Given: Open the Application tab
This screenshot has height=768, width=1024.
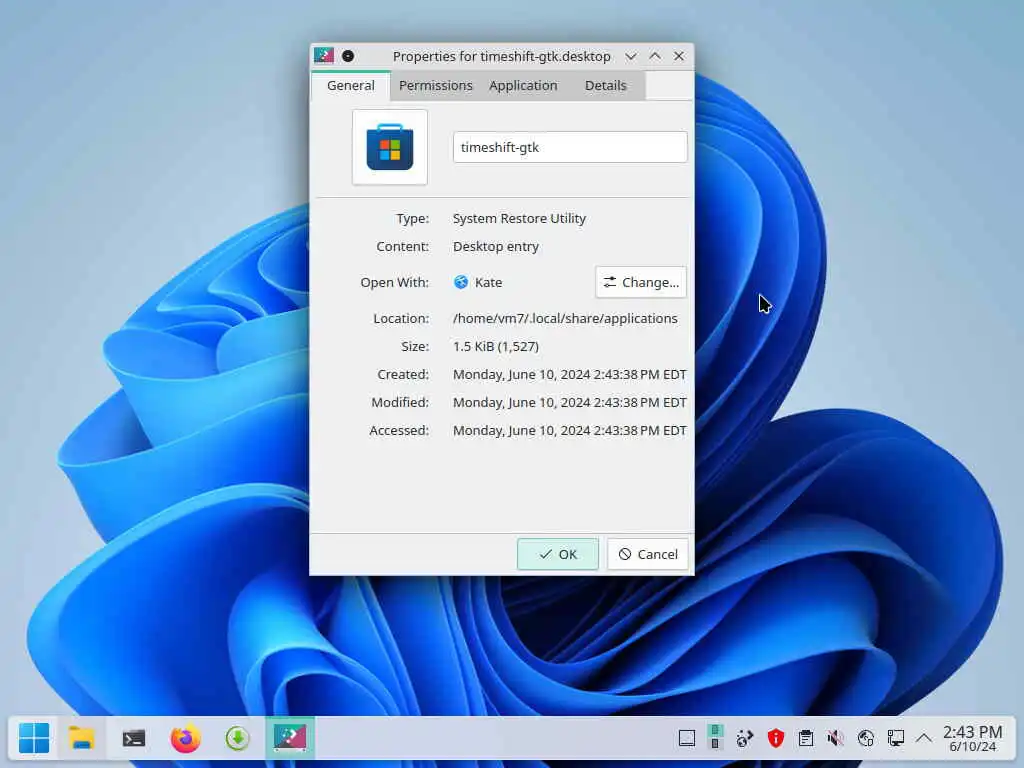Looking at the screenshot, I should (523, 86).
